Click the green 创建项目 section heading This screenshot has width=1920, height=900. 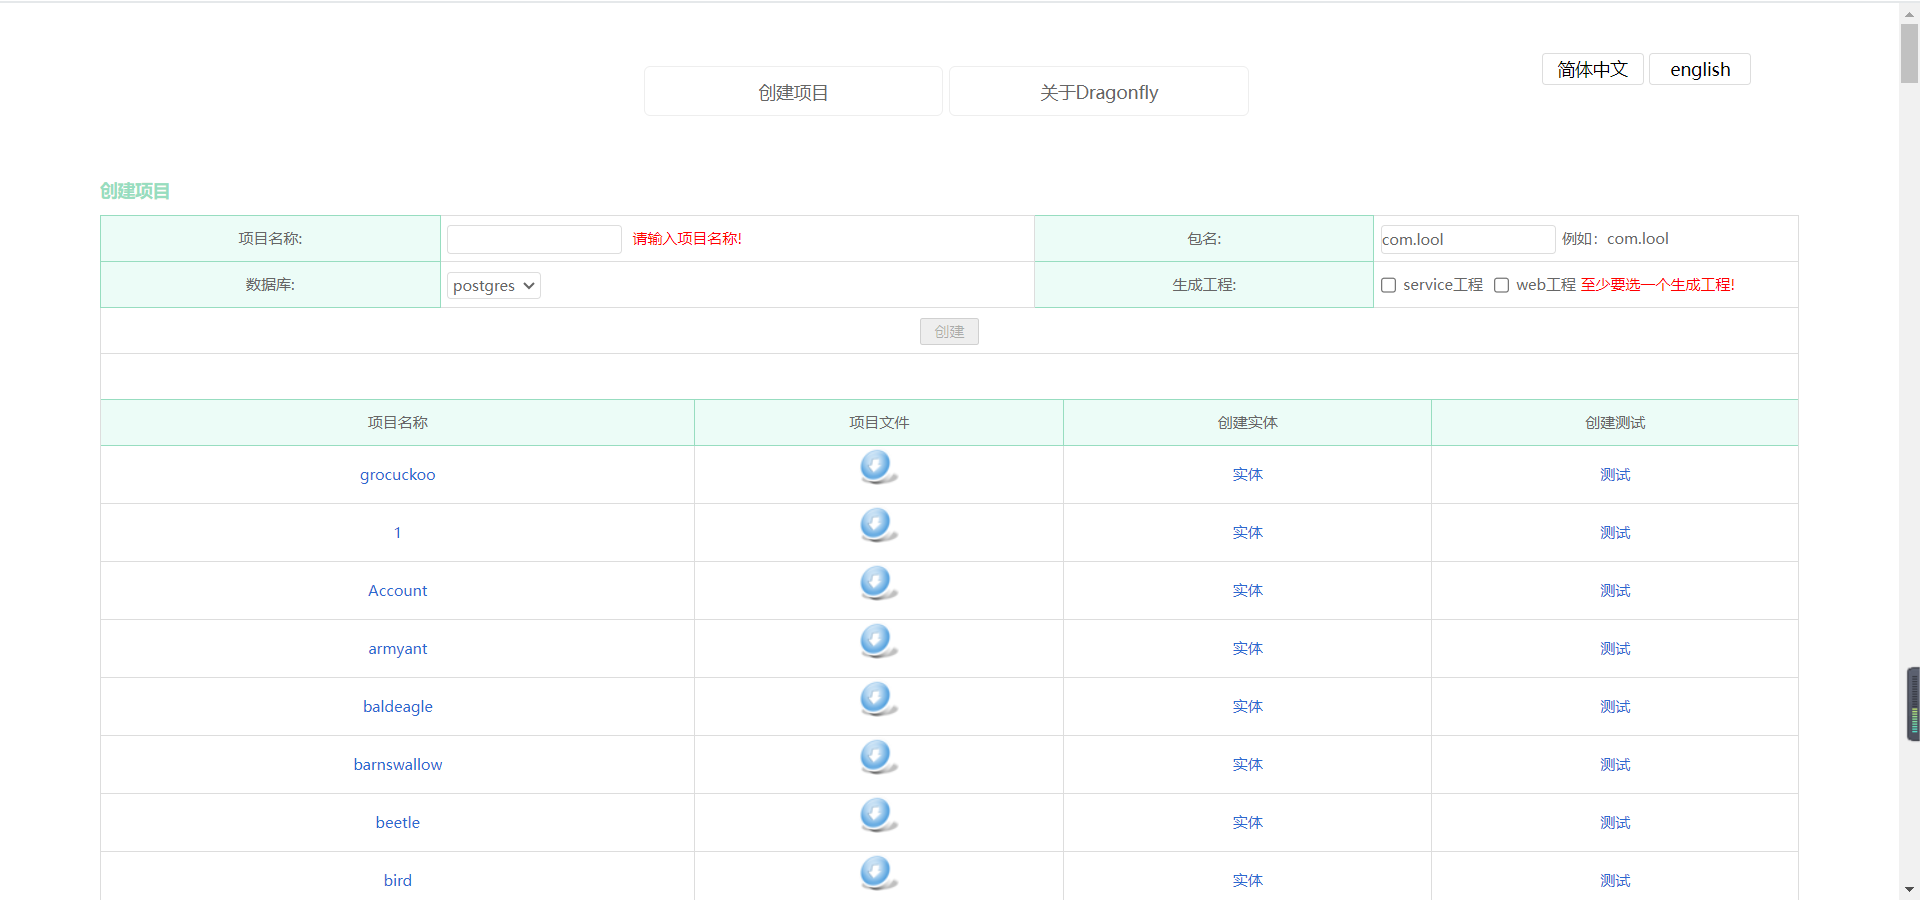(x=135, y=191)
